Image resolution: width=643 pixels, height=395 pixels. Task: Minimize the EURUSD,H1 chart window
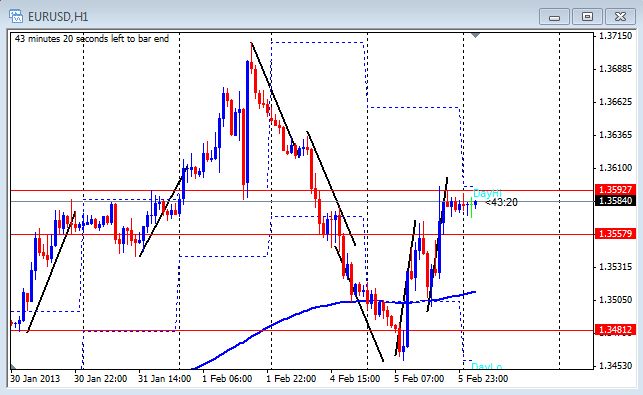pyautogui.click(x=554, y=17)
